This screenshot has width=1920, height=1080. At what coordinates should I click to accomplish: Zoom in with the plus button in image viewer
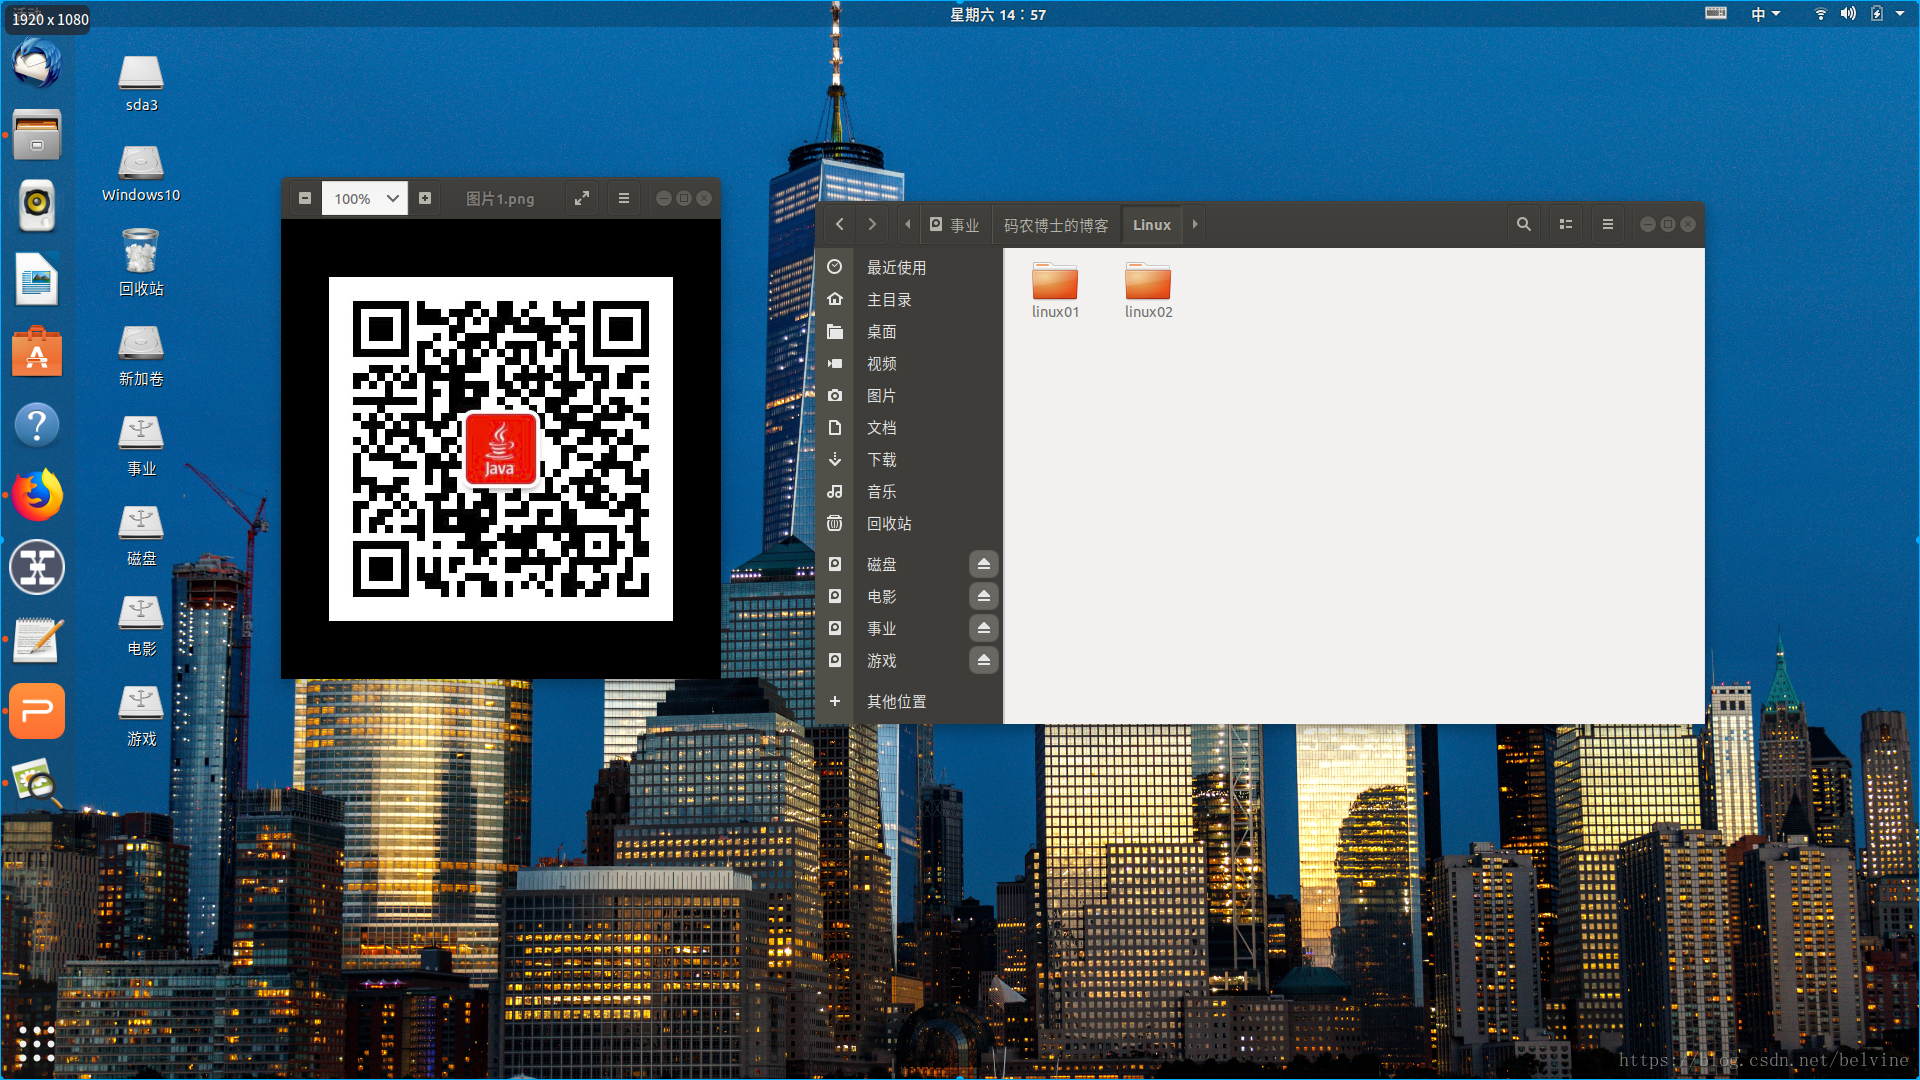425,198
